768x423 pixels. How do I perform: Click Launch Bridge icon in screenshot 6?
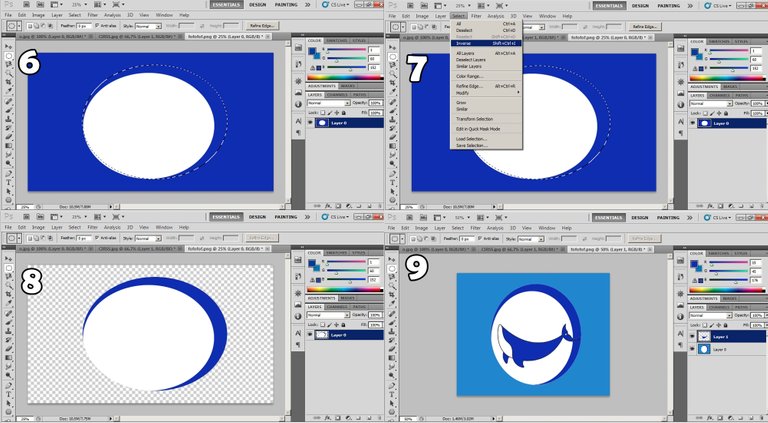pyautogui.click(x=26, y=4)
